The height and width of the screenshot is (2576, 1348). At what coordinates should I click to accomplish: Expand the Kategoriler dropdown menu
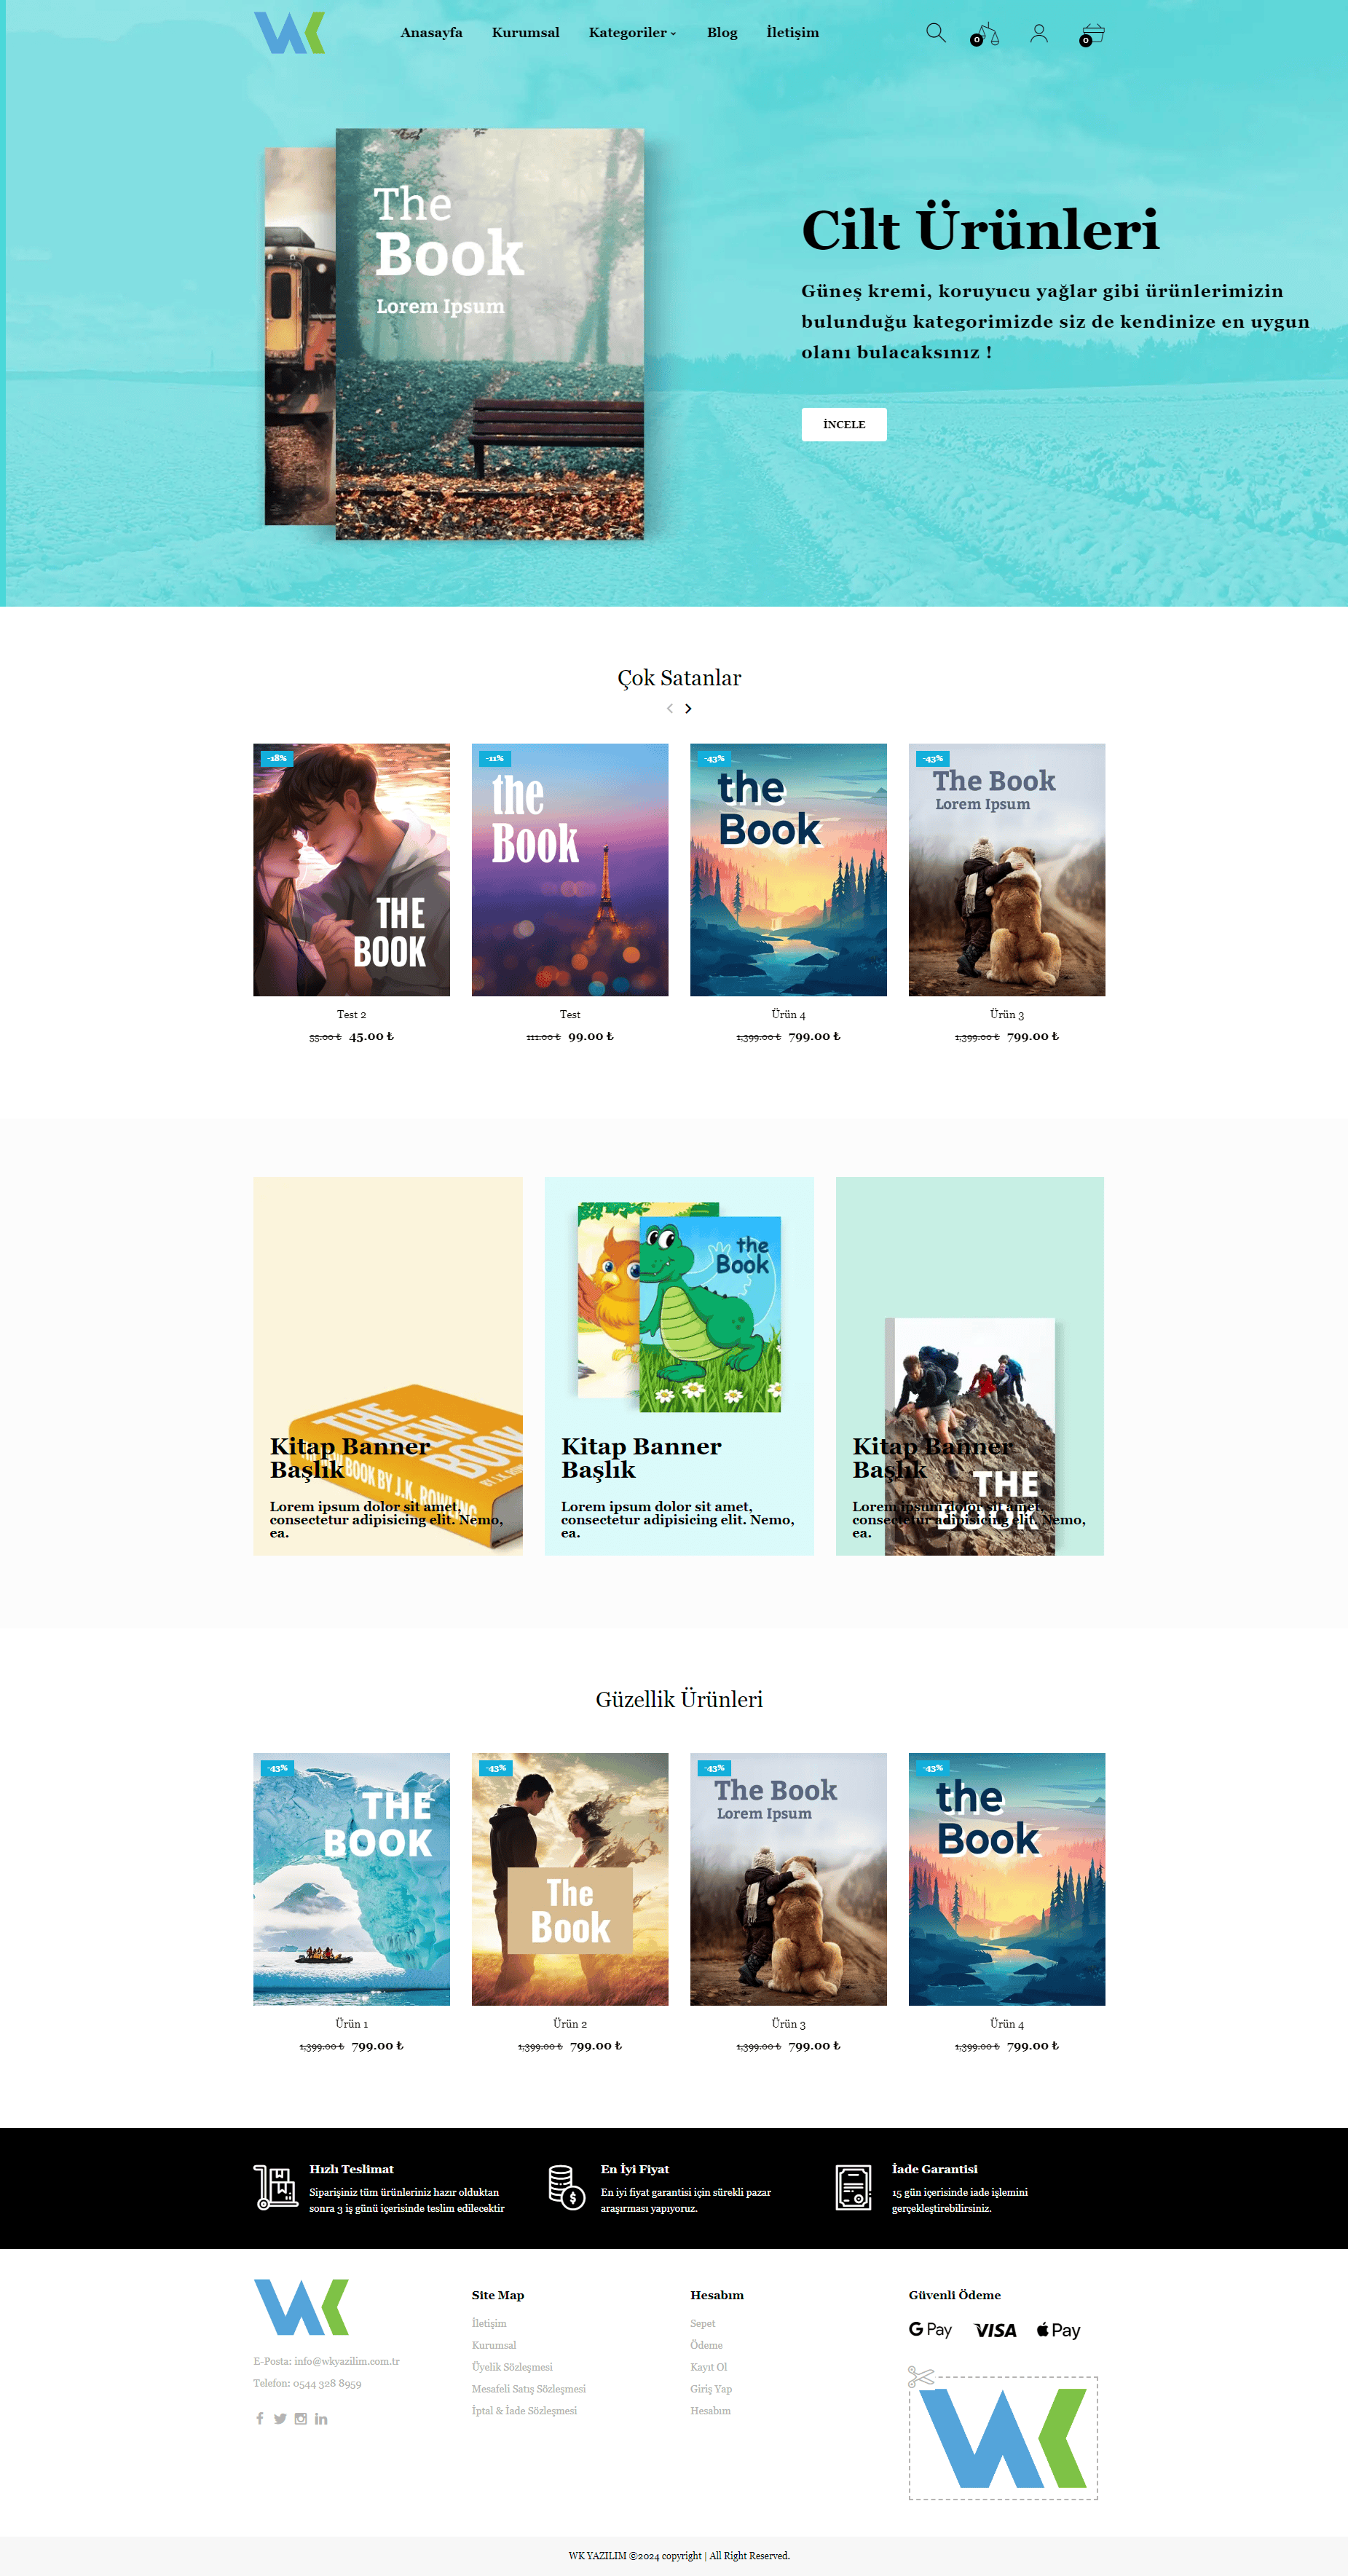tap(632, 33)
